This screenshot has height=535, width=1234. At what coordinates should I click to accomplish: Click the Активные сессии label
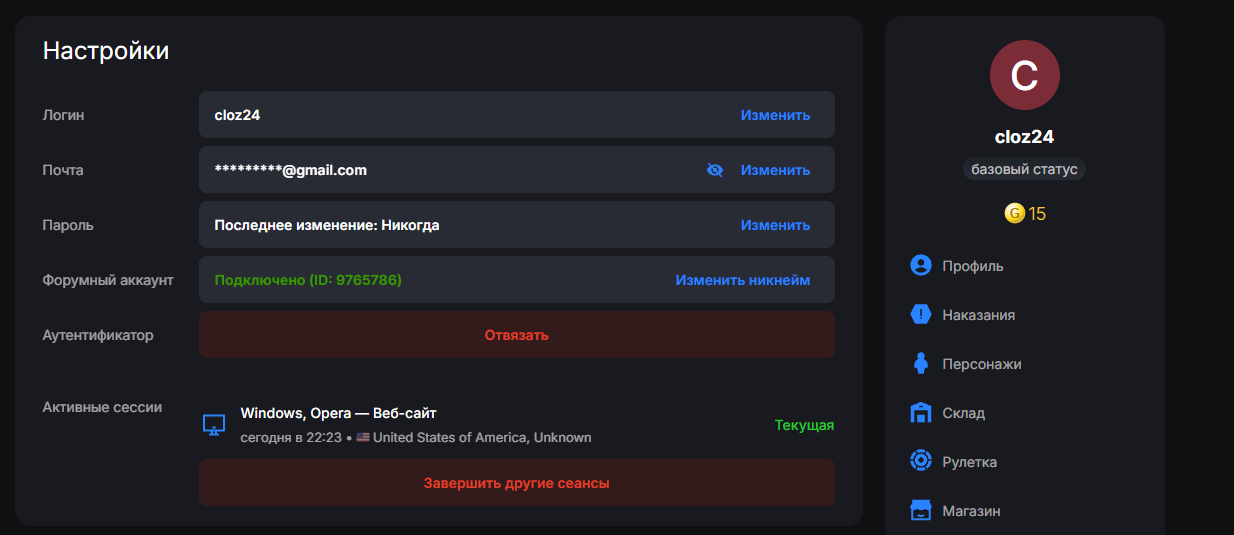pos(102,407)
